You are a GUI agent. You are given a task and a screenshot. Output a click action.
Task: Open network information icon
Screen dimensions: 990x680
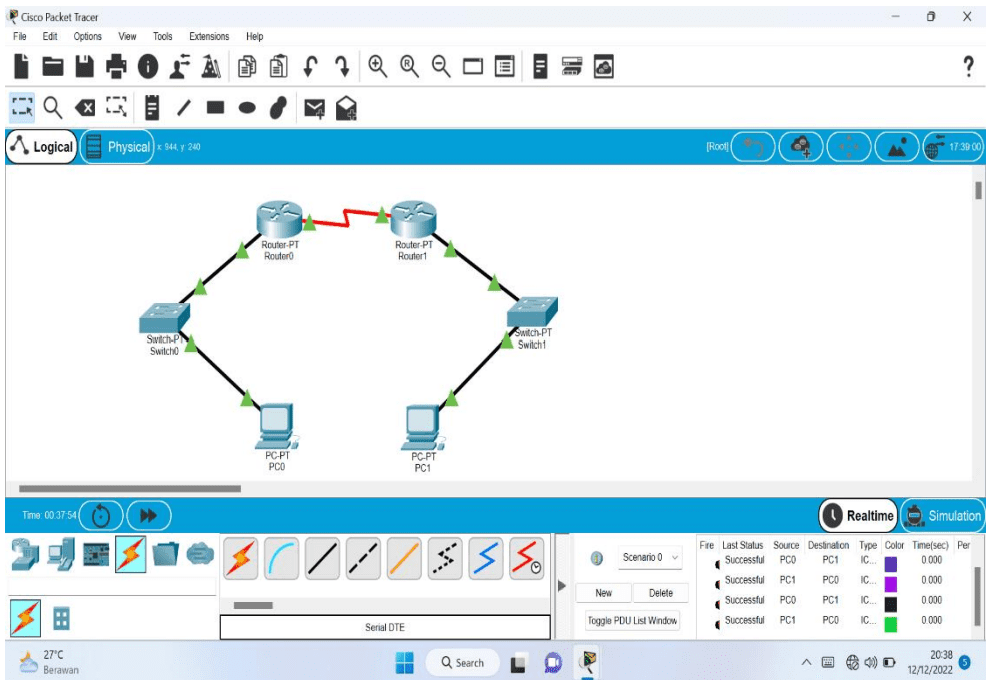pyautogui.click(x=148, y=66)
